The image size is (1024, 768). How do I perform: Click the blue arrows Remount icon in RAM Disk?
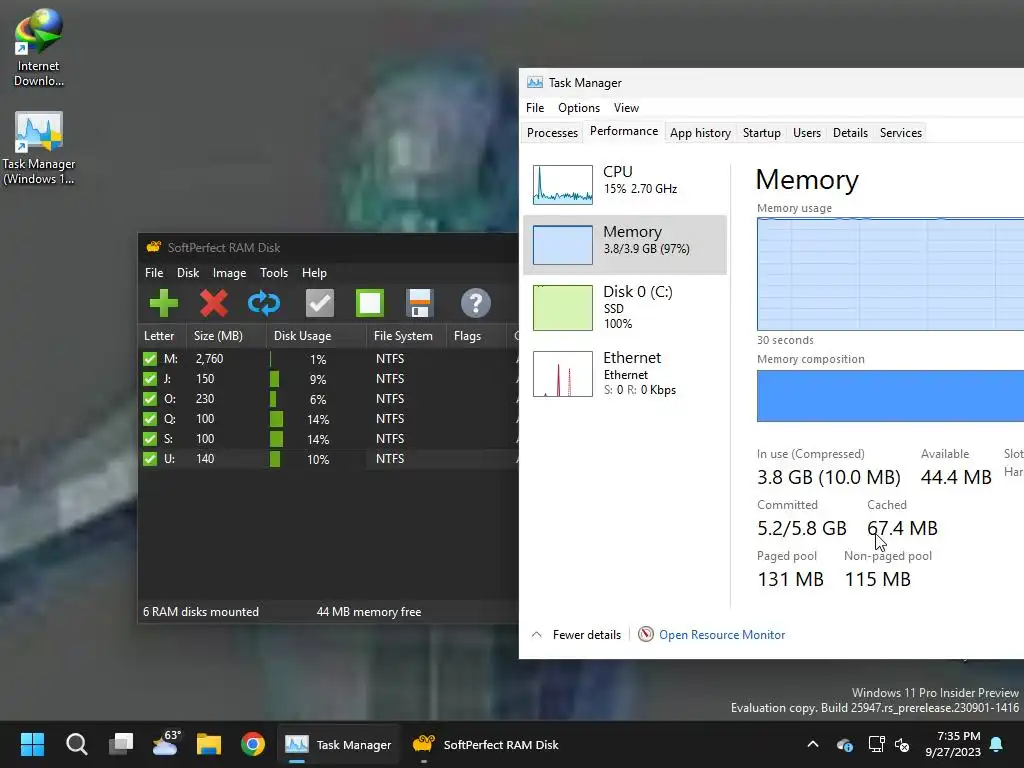(x=264, y=303)
